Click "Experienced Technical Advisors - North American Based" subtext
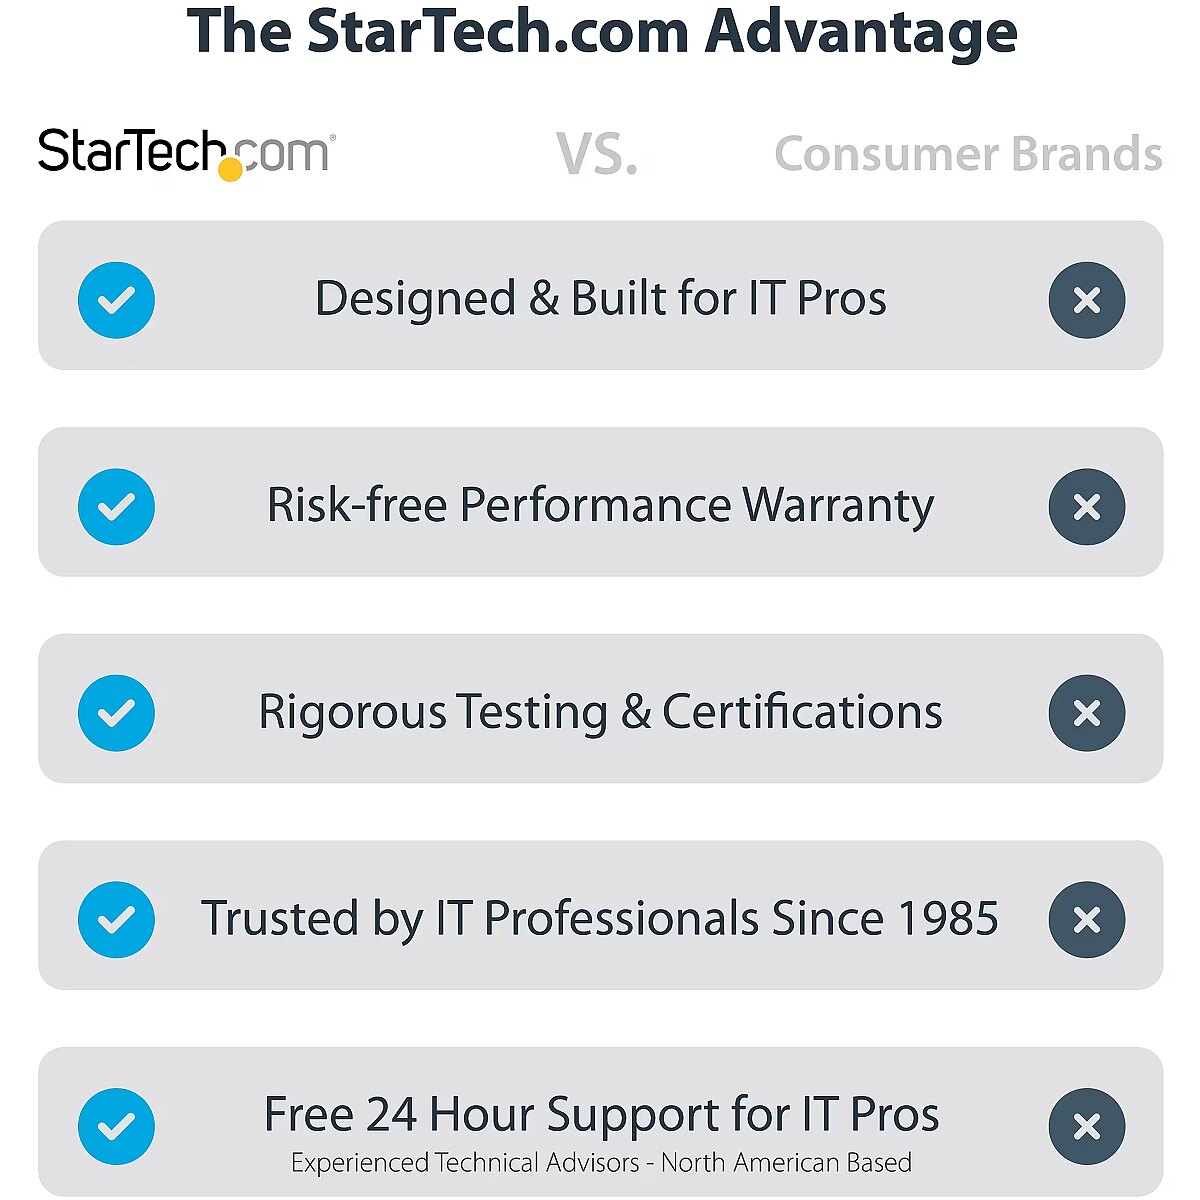This screenshot has width=1200, height=1200. click(x=601, y=1163)
